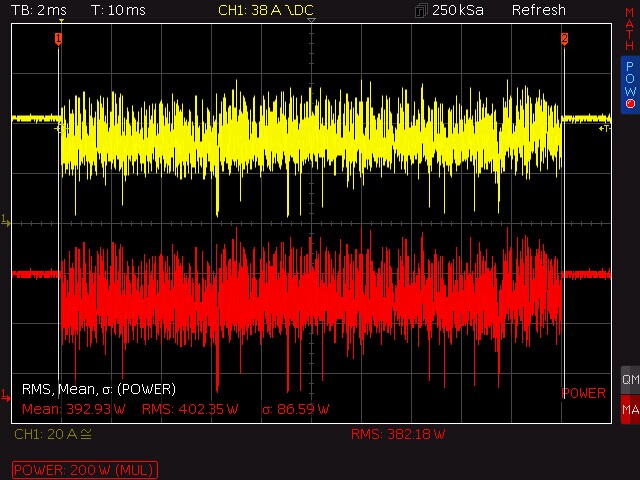Click the red POWER waveform label
The width and height of the screenshot is (640, 480).
point(583,393)
